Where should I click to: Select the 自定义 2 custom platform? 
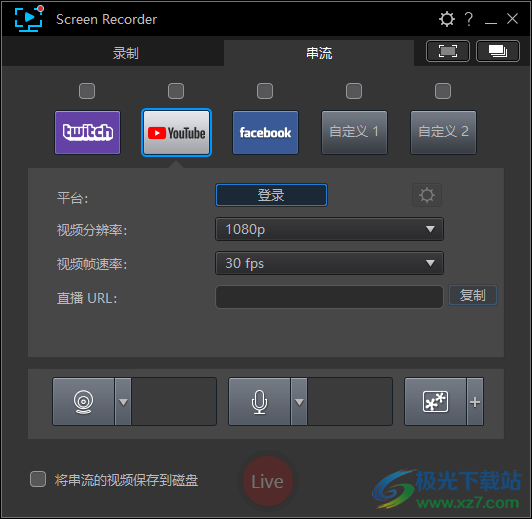(x=443, y=132)
